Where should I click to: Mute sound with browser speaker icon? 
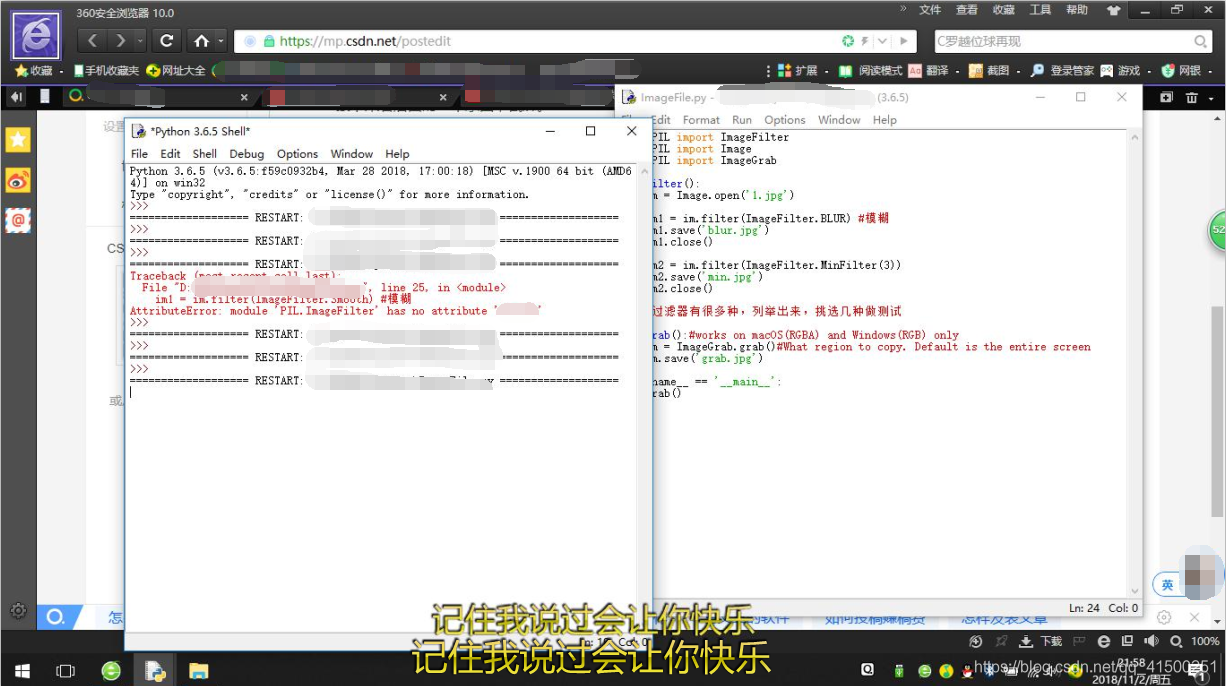[1152, 641]
